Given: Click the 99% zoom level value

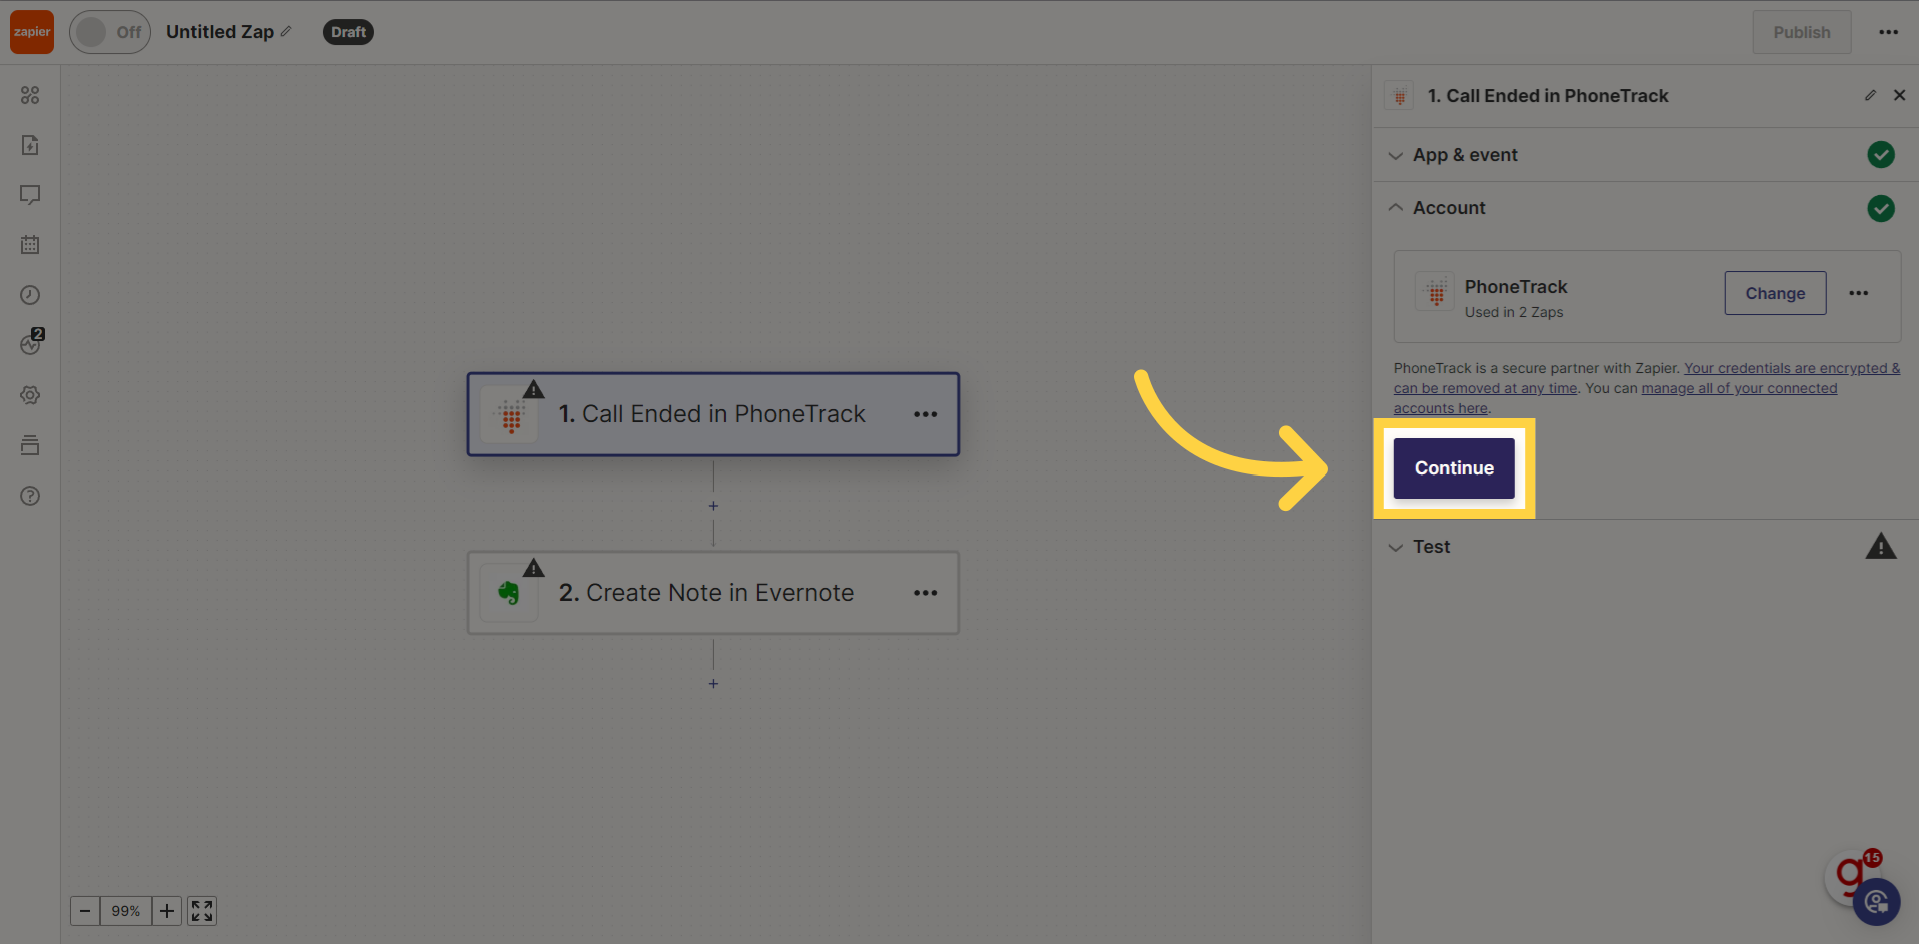Looking at the screenshot, I should pos(126,911).
